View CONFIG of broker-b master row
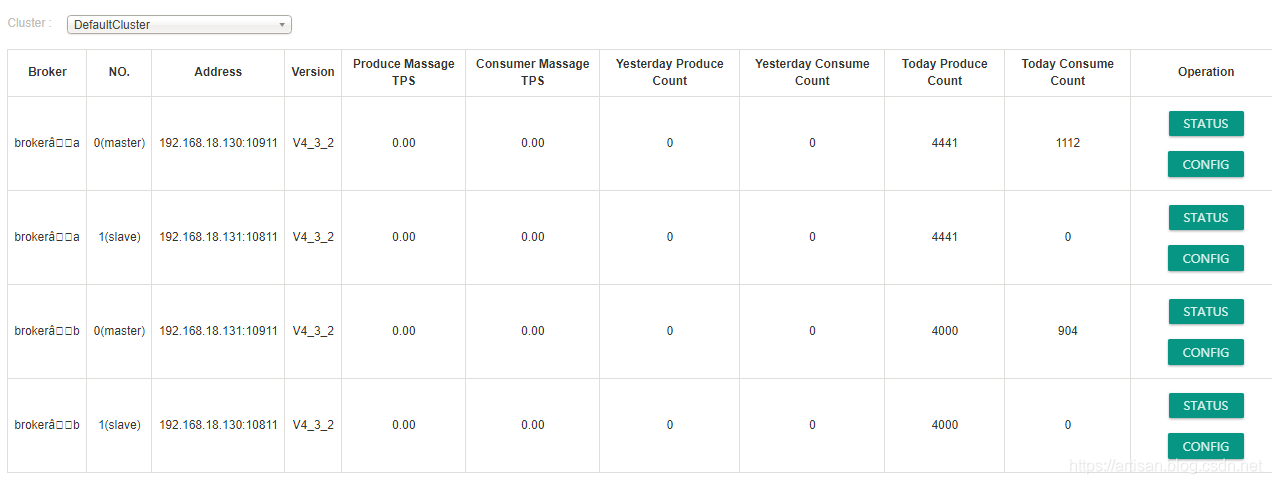The image size is (1272, 484). tap(1205, 353)
